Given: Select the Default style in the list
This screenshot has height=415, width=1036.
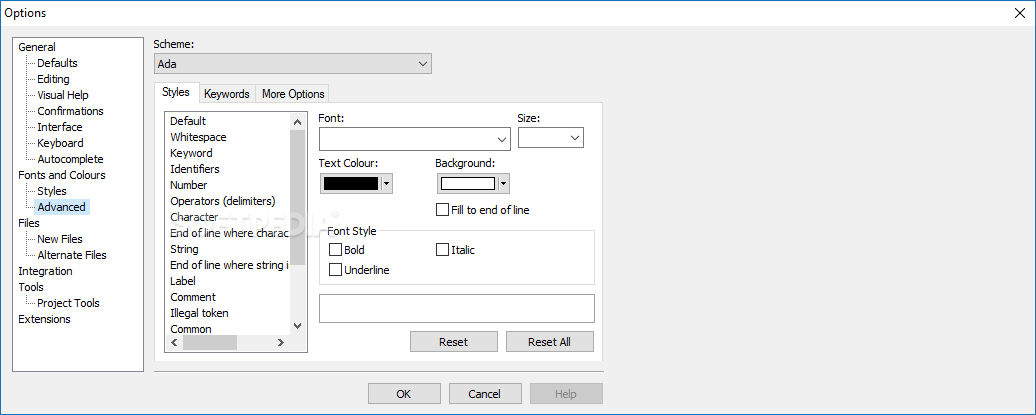Looking at the screenshot, I should (x=188, y=121).
